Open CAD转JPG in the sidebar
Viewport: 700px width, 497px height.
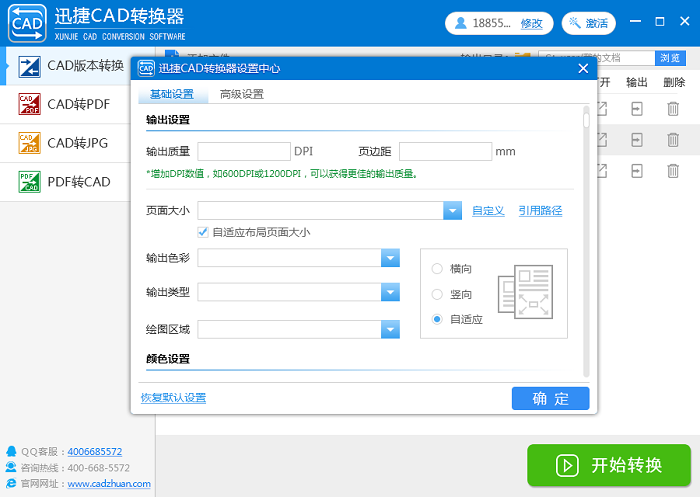coord(65,143)
